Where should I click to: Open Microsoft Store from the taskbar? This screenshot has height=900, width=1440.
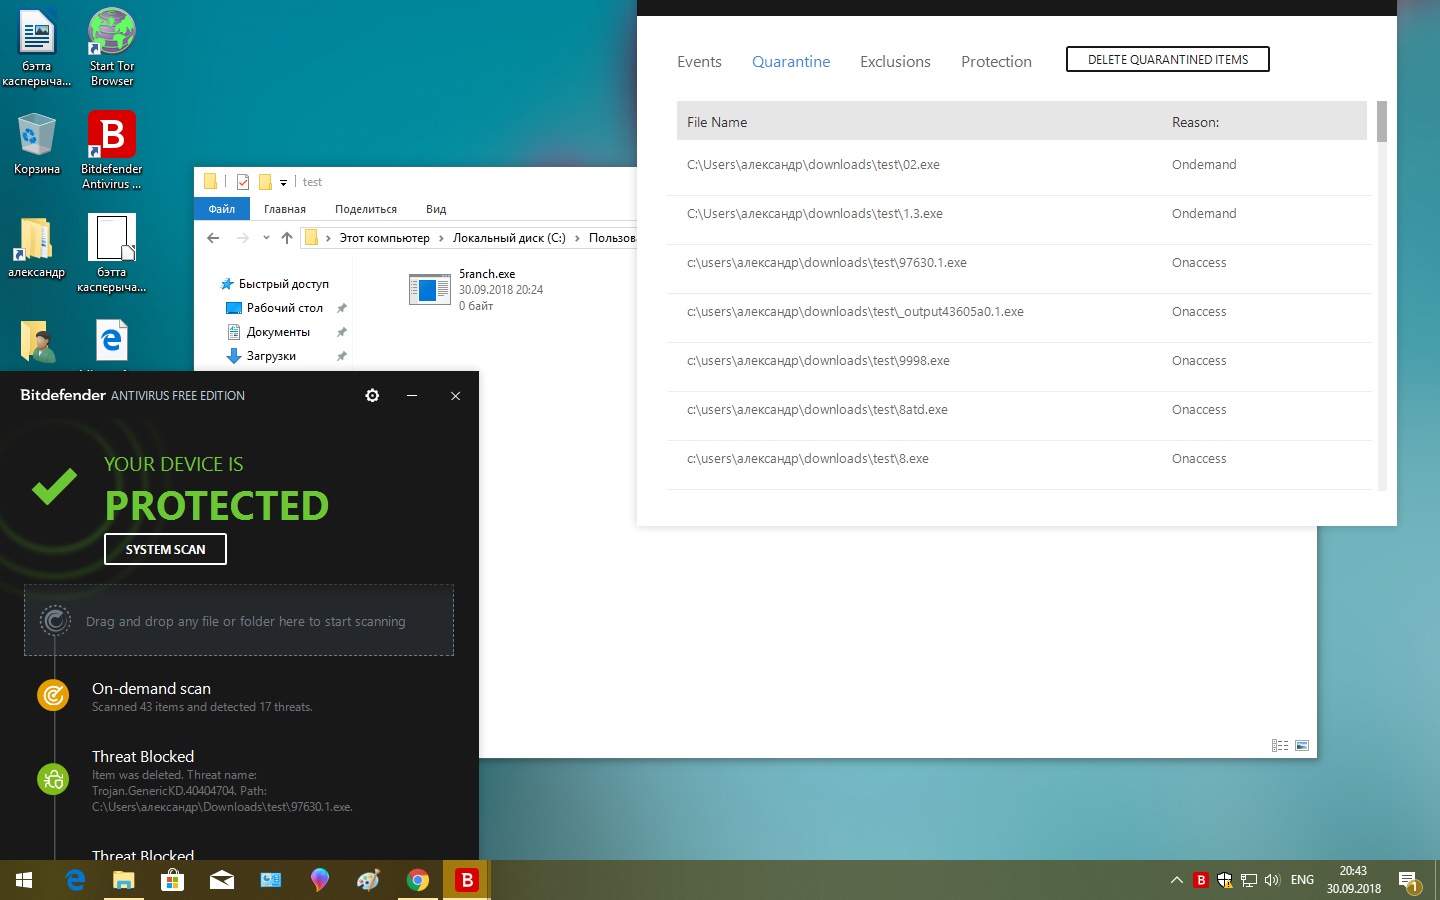pos(172,880)
